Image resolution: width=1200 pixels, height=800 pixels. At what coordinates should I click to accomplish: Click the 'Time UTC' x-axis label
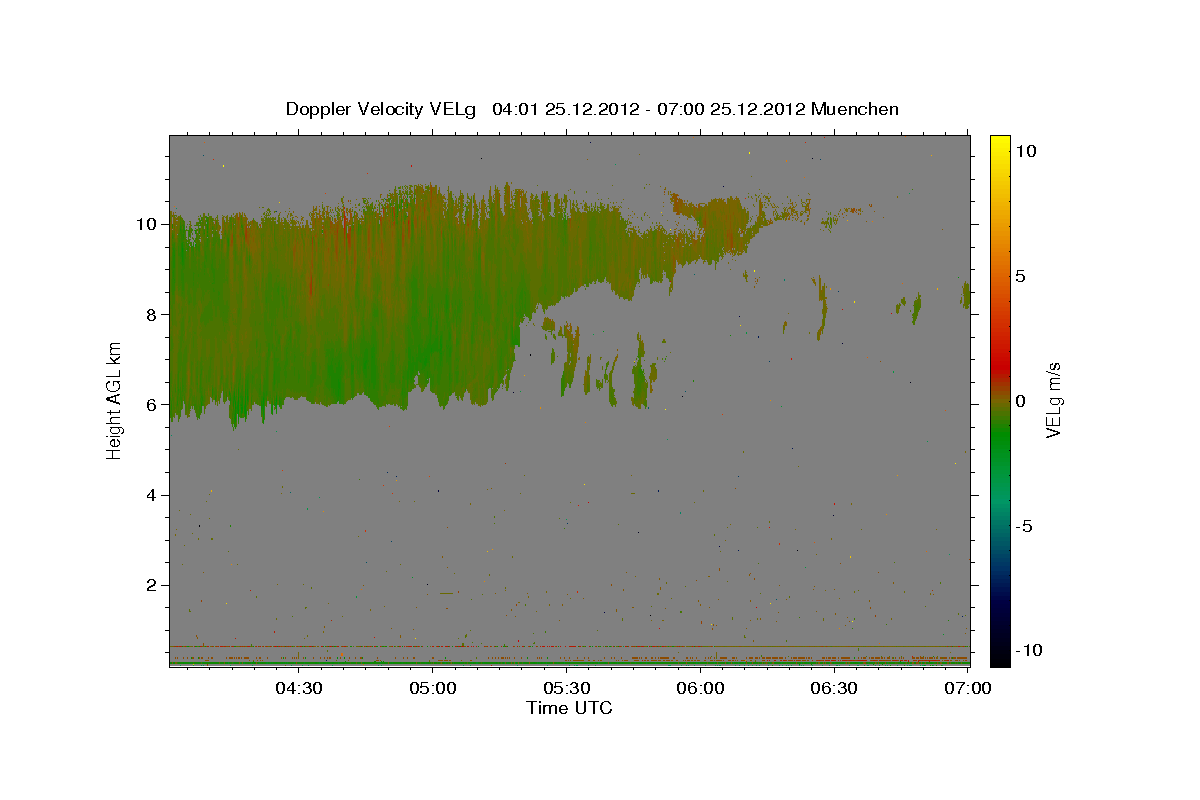[569, 708]
